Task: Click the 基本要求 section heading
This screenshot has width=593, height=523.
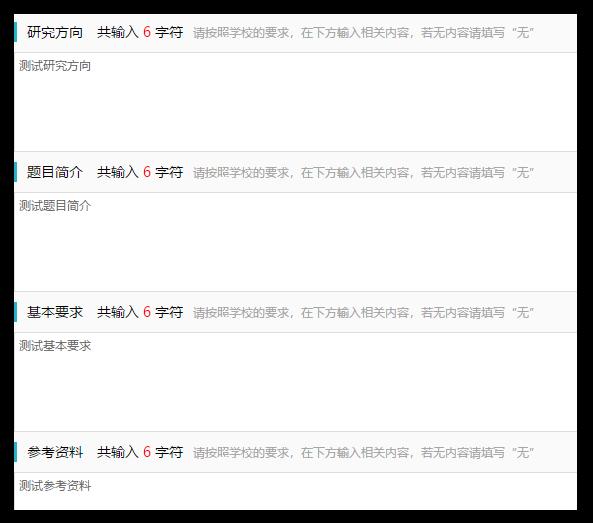Action: click(55, 312)
